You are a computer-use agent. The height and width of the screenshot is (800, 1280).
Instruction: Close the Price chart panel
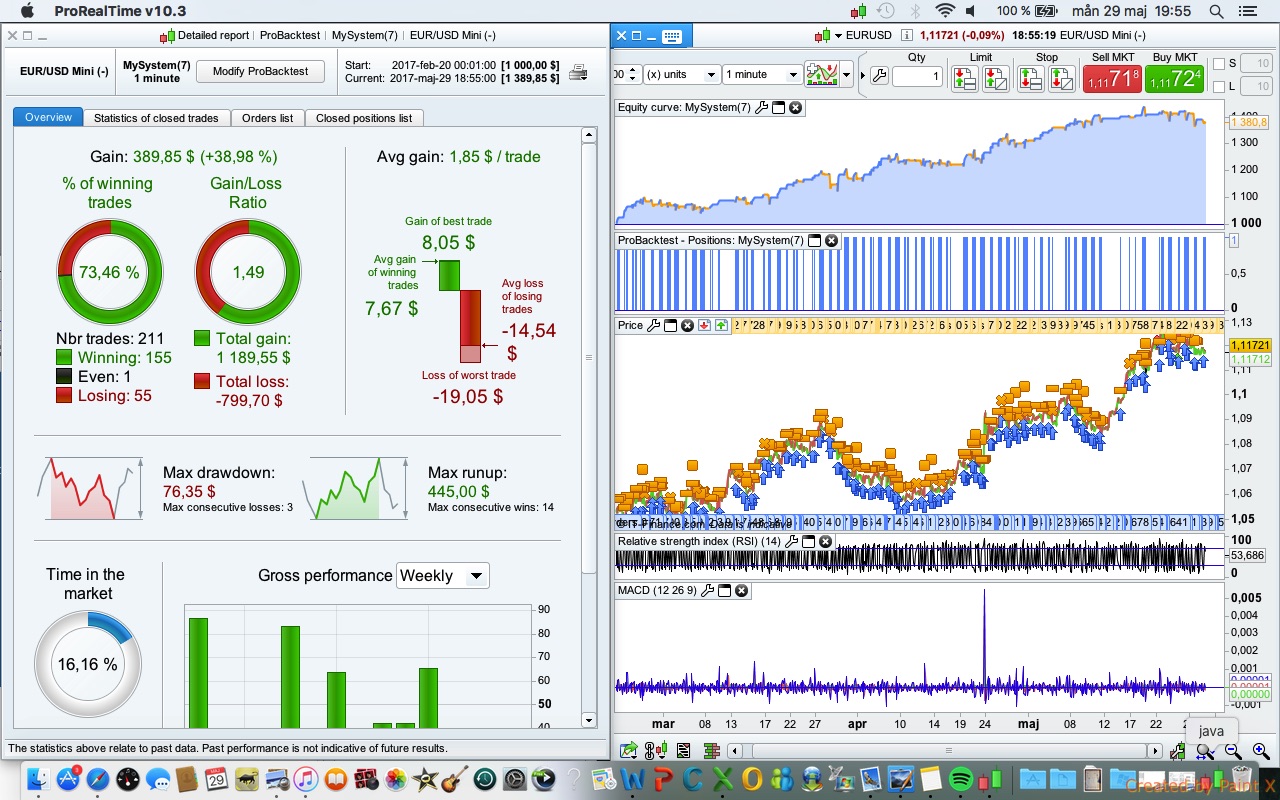[687, 325]
